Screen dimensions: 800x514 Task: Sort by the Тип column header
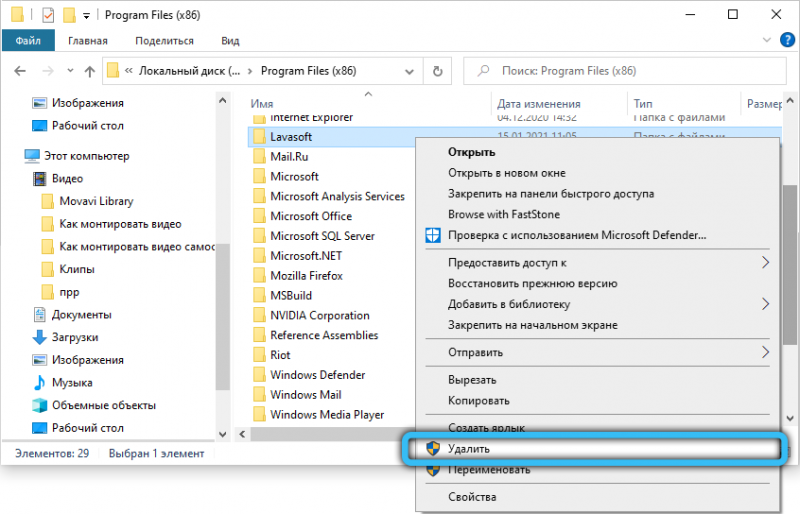[x=643, y=104]
